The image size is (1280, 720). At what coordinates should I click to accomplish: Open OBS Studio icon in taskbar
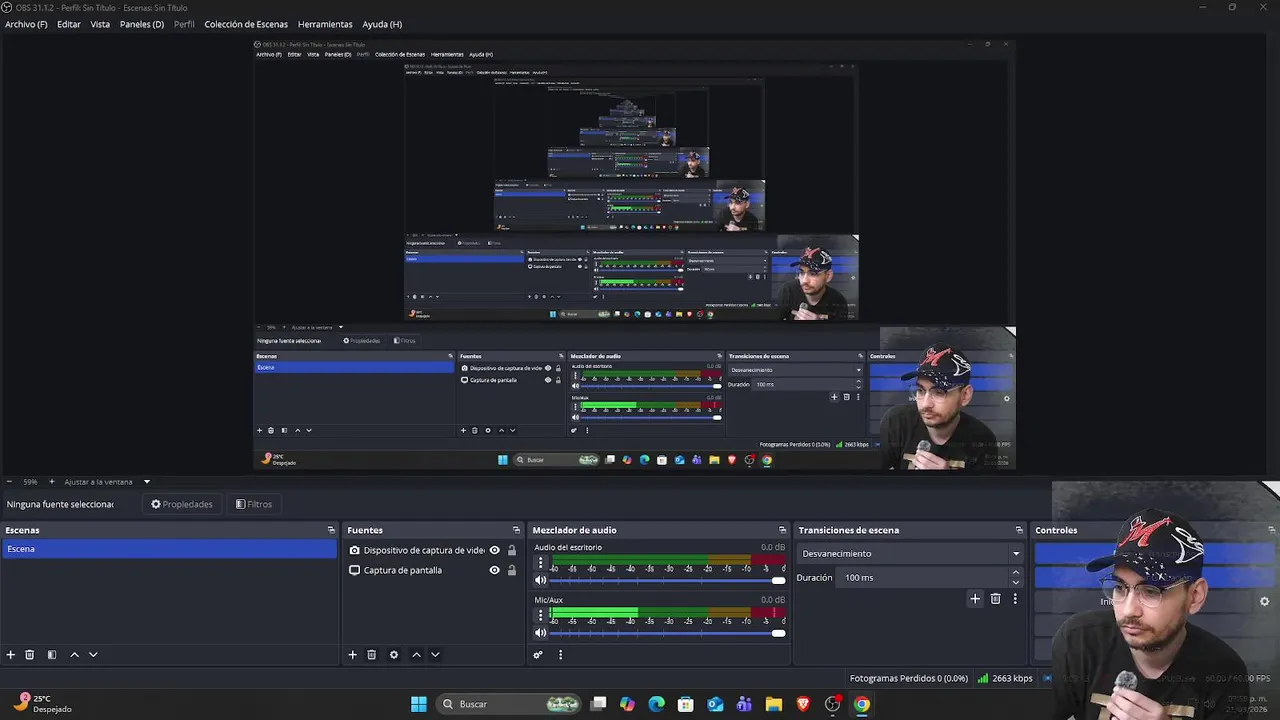pyautogui.click(x=832, y=704)
